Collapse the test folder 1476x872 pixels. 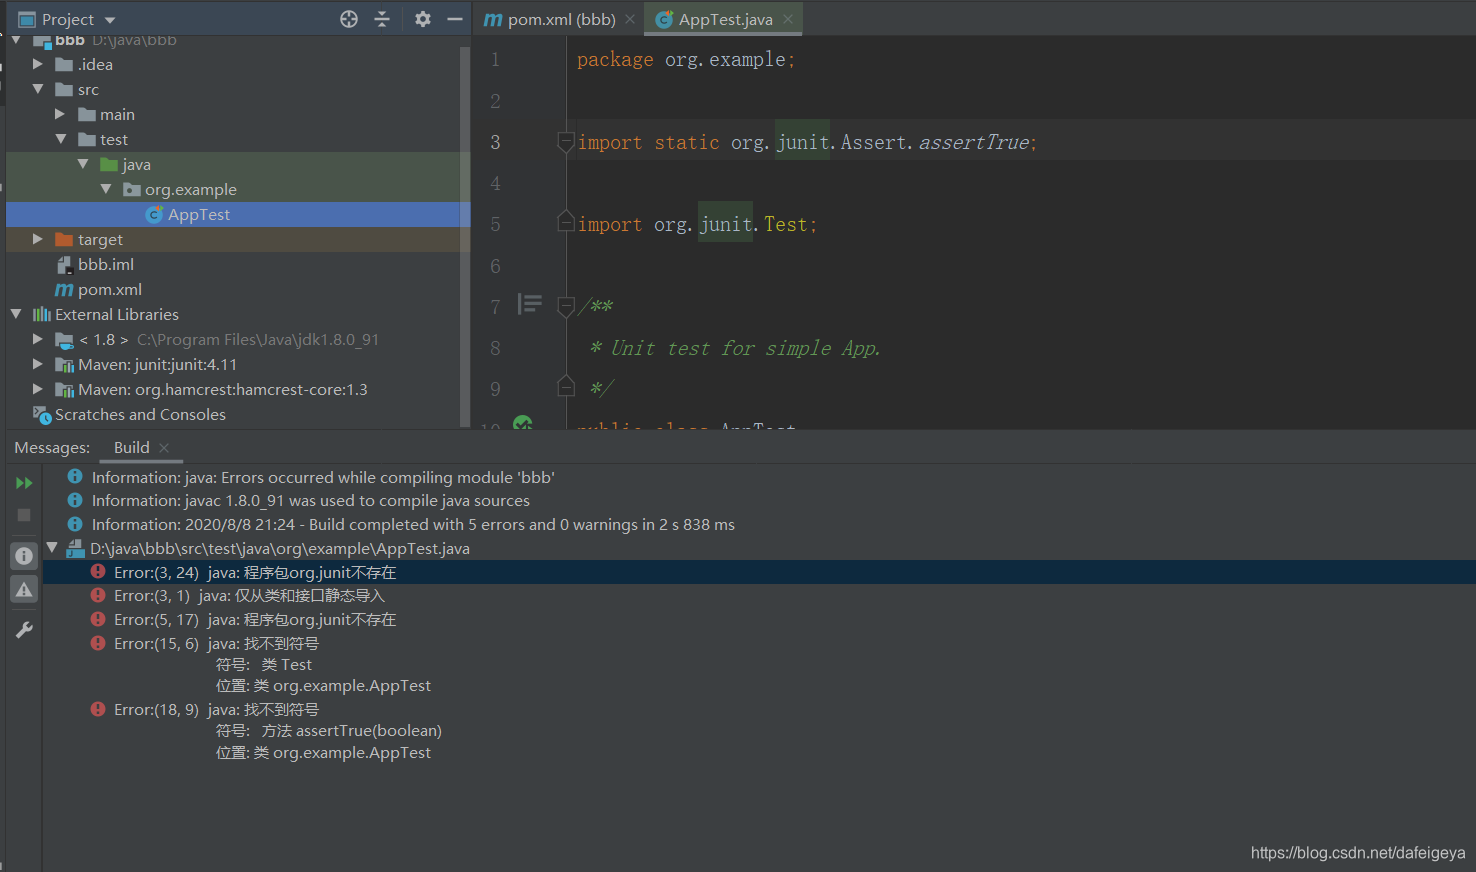click(x=60, y=139)
